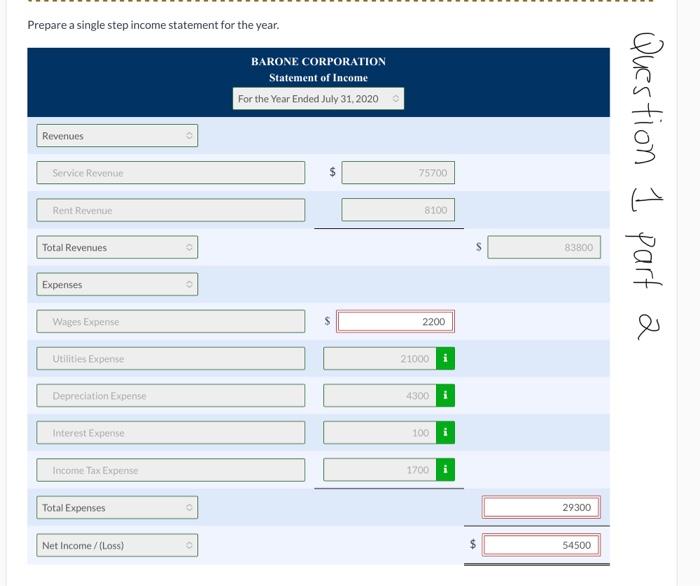The height and width of the screenshot is (586, 700).
Task: Open the statement period dropdown
Action: point(318,99)
